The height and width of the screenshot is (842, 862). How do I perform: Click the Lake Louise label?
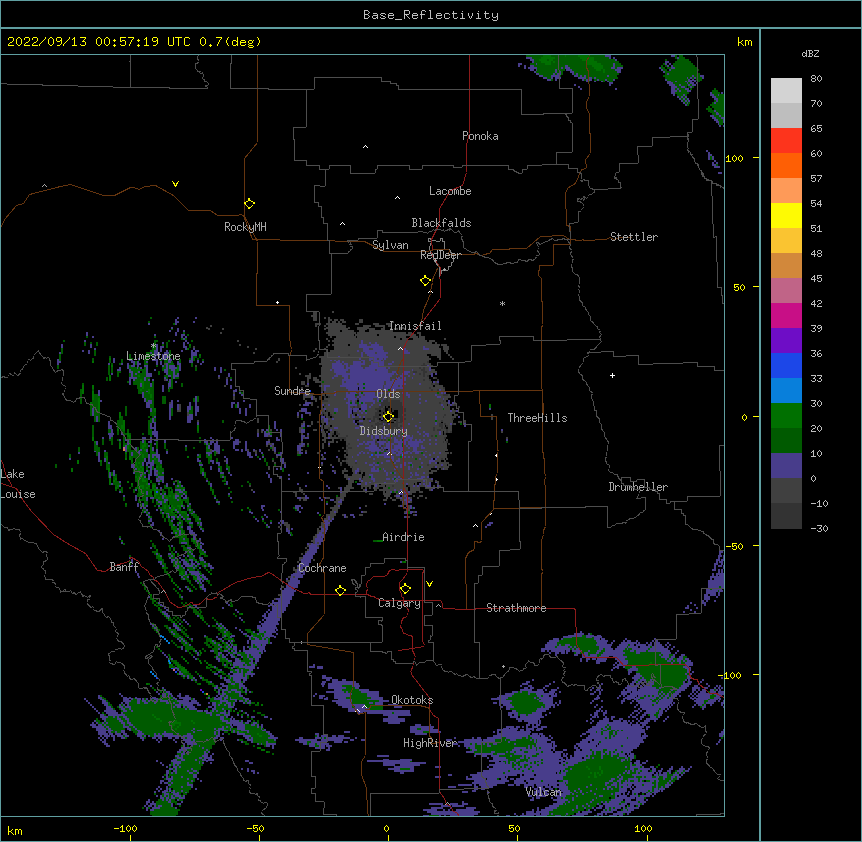pos(18,484)
